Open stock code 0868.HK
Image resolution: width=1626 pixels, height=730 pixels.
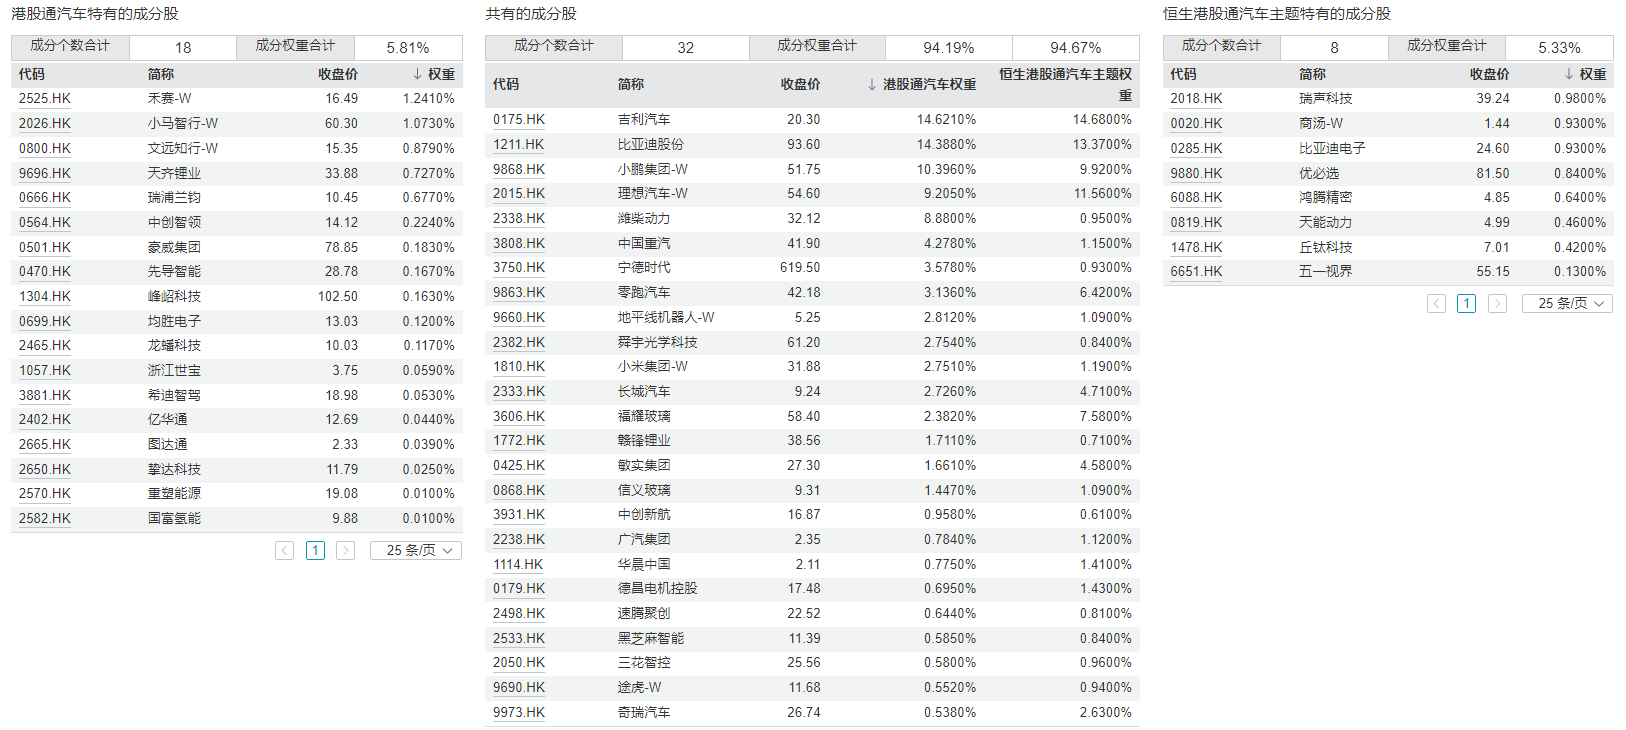click(x=519, y=491)
